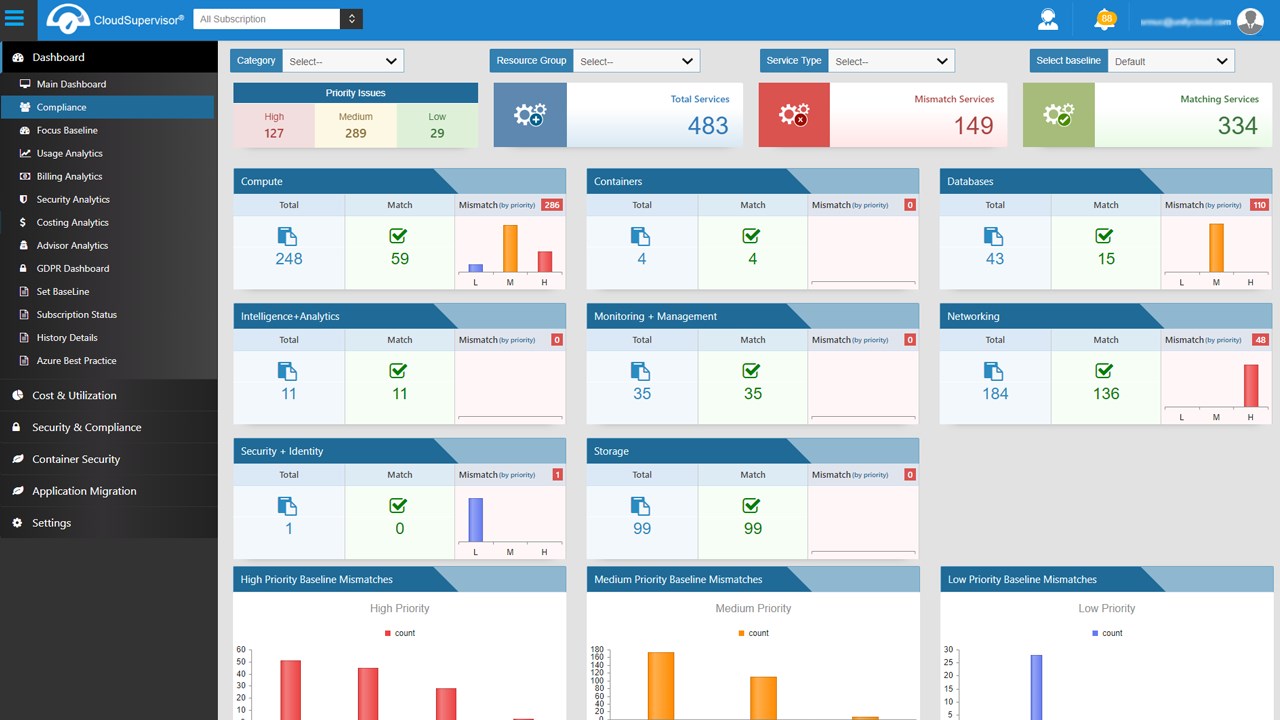Expand the Security & Compliance section
This screenshot has height=720, width=1280.
point(109,427)
